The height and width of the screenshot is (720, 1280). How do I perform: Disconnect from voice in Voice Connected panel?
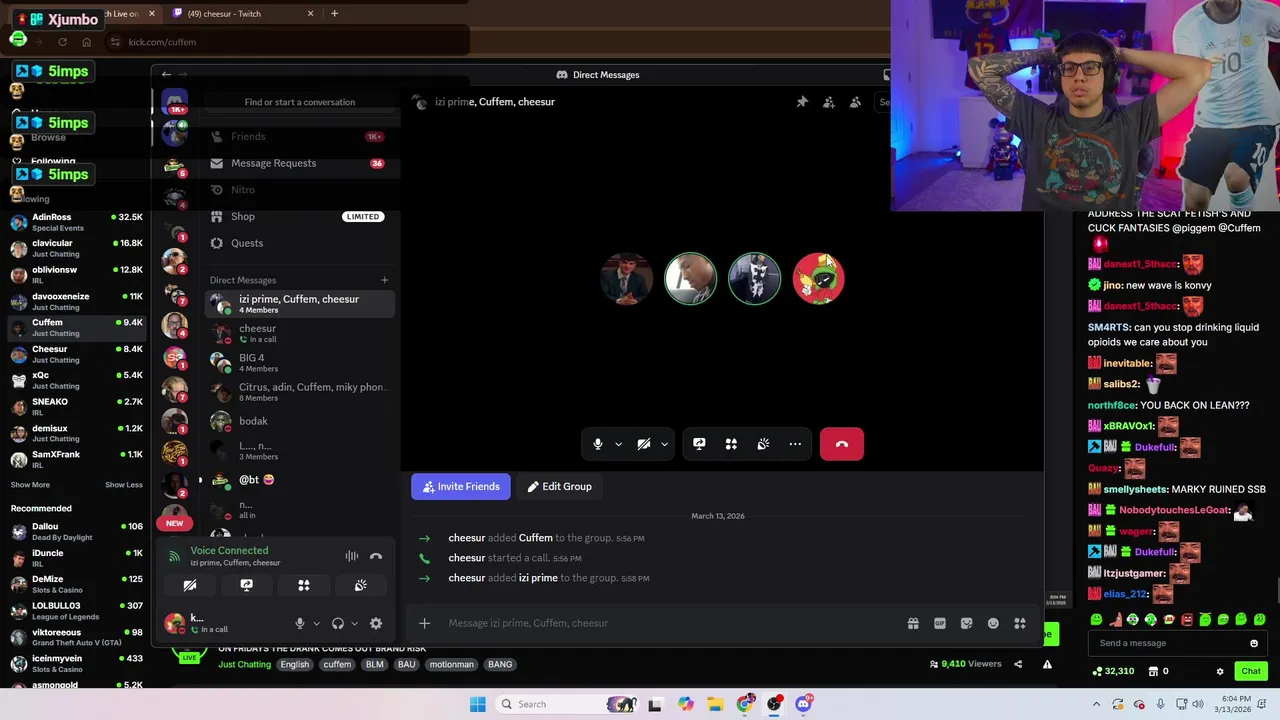376,556
